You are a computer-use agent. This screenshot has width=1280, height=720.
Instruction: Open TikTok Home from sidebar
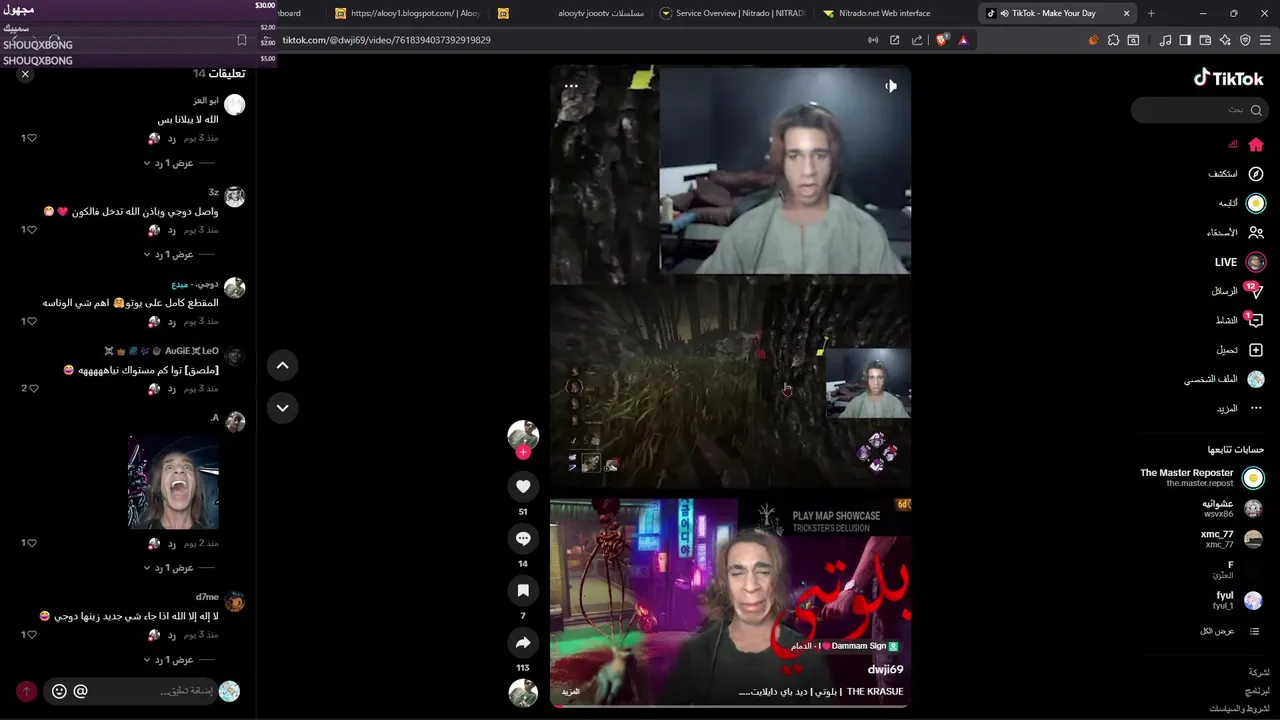pos(1256,145)
